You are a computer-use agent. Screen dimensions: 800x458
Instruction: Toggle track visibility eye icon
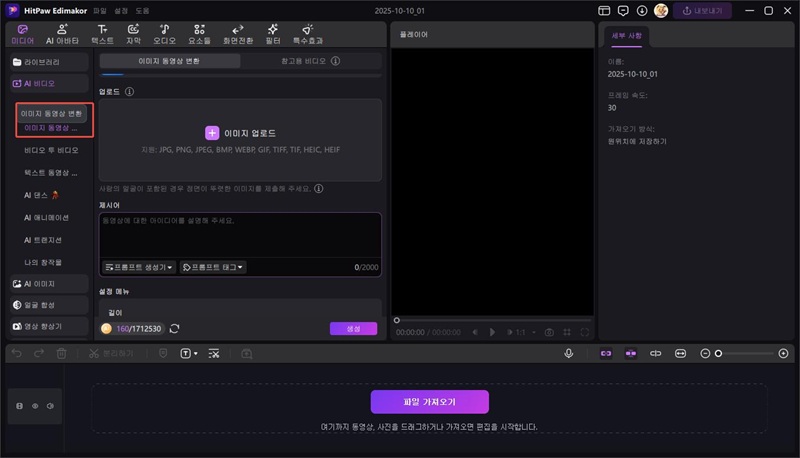click(x=36, y=406)
